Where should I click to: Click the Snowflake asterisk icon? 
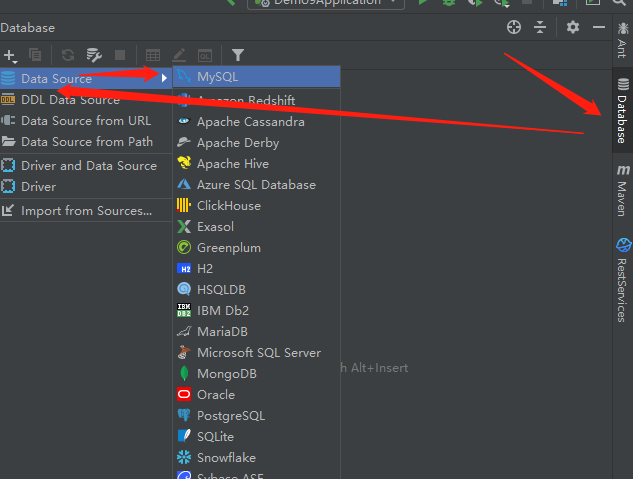point(184,457)
